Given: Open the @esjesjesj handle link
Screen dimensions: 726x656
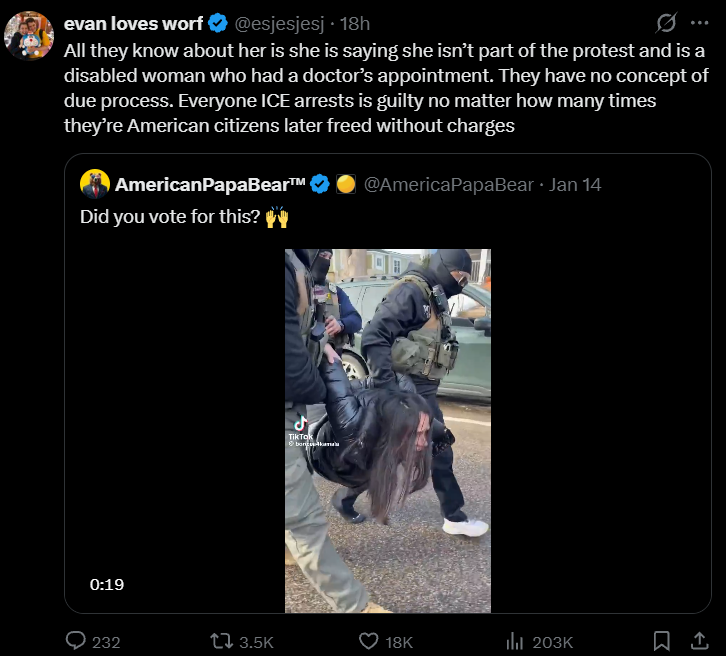Looking at the screenshot, I should (x=281, y=24).
